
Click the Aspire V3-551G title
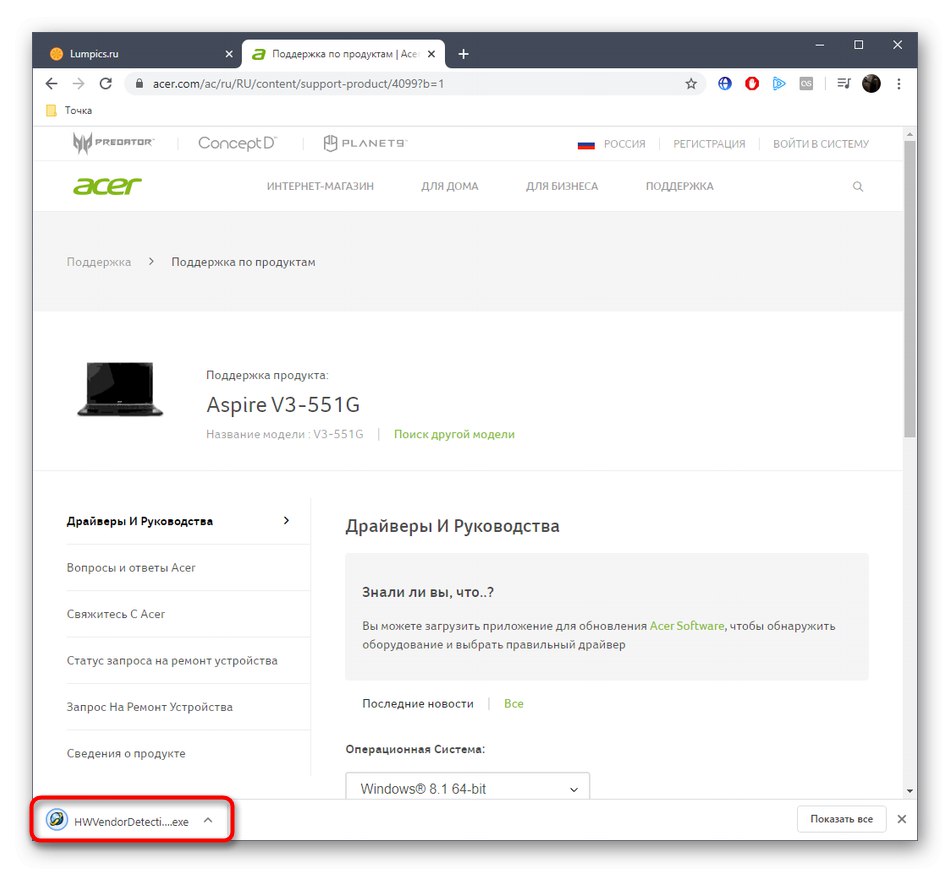coord(283,404)
